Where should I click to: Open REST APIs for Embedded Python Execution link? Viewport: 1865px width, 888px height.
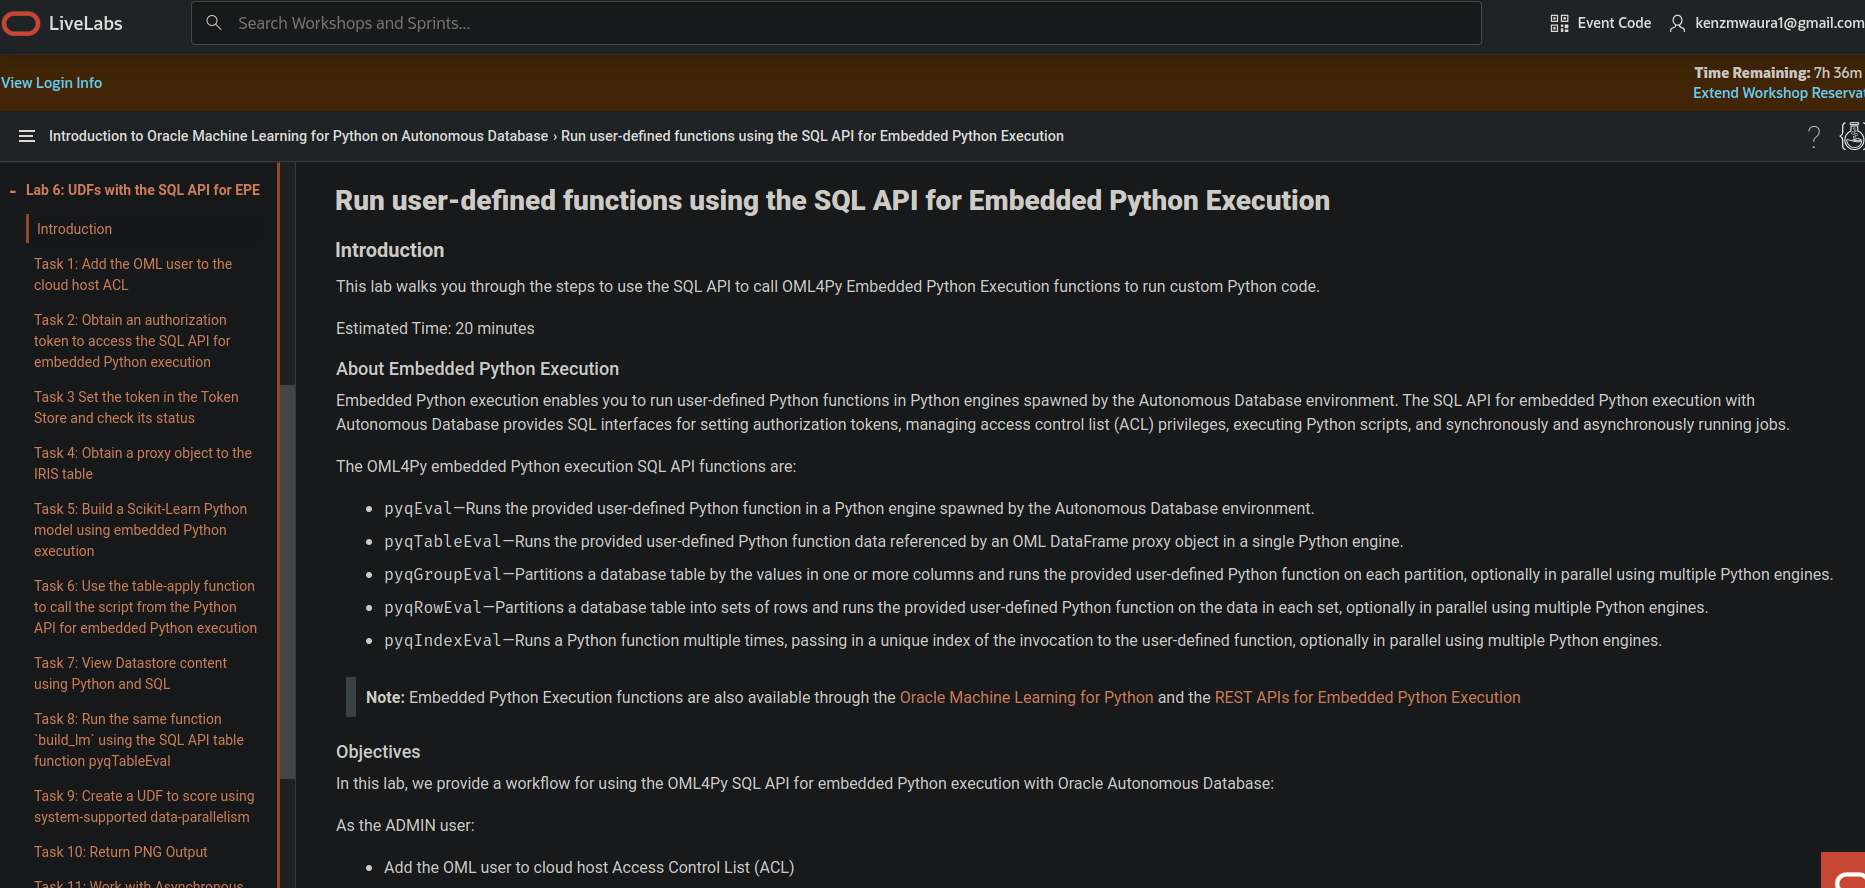tap(1367, 697)
